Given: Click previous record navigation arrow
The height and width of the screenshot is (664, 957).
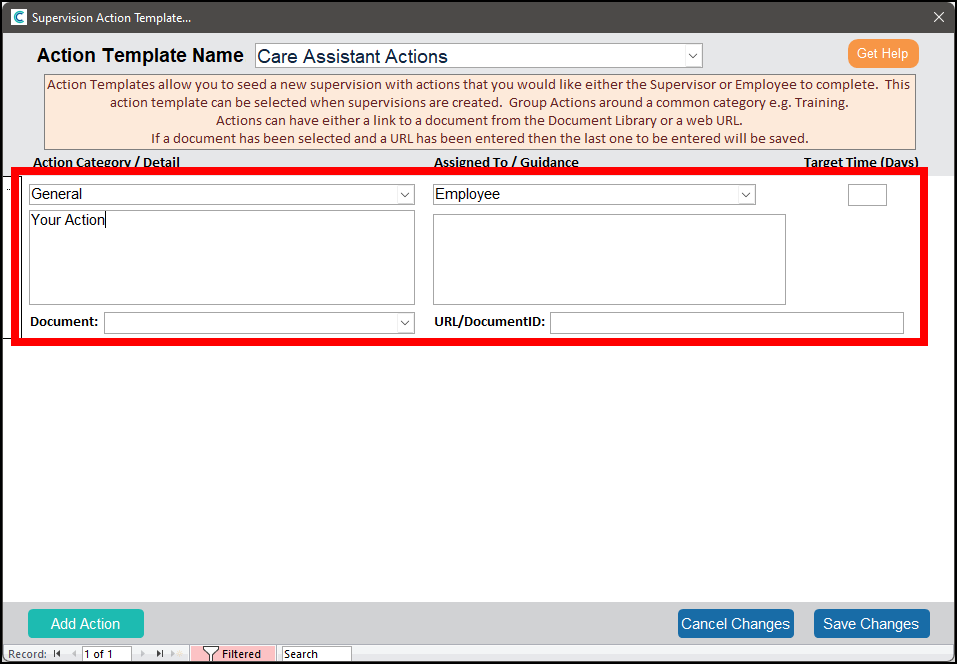Looking at the screenshot, I should [x=73, y=654].
